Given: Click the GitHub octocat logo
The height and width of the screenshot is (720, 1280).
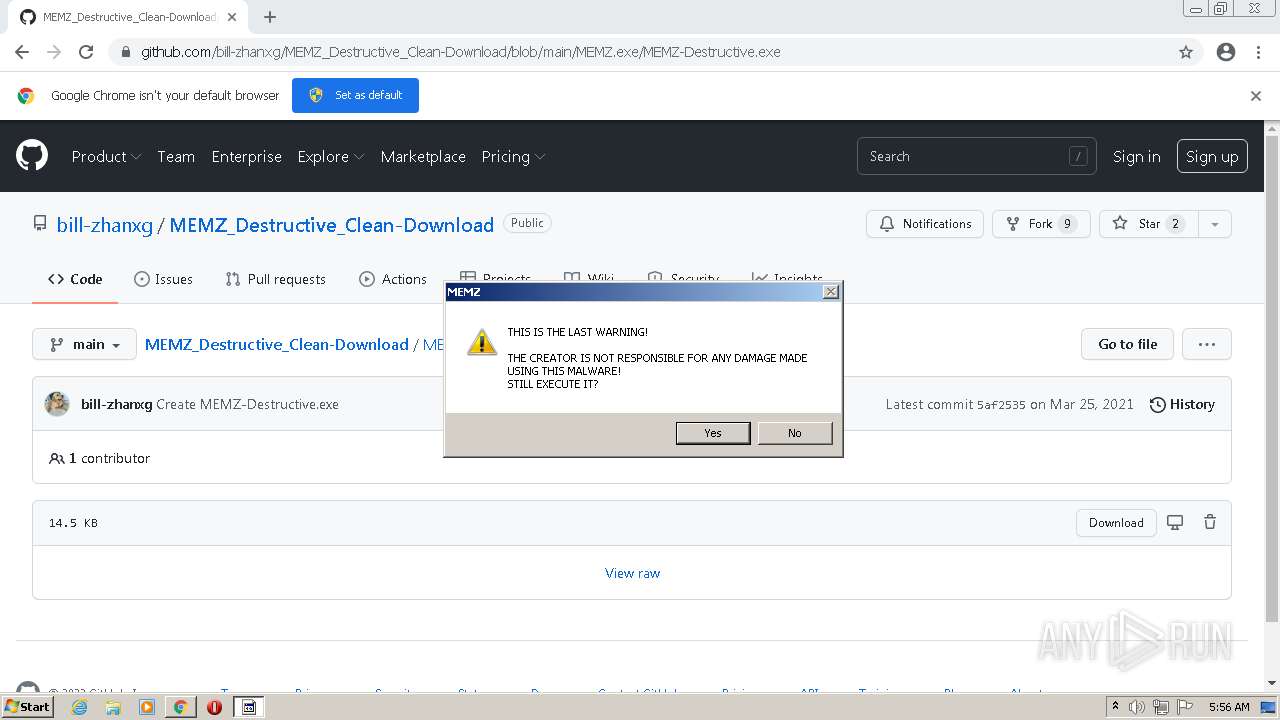Looking at the screenshot, I should click(32, 156).
